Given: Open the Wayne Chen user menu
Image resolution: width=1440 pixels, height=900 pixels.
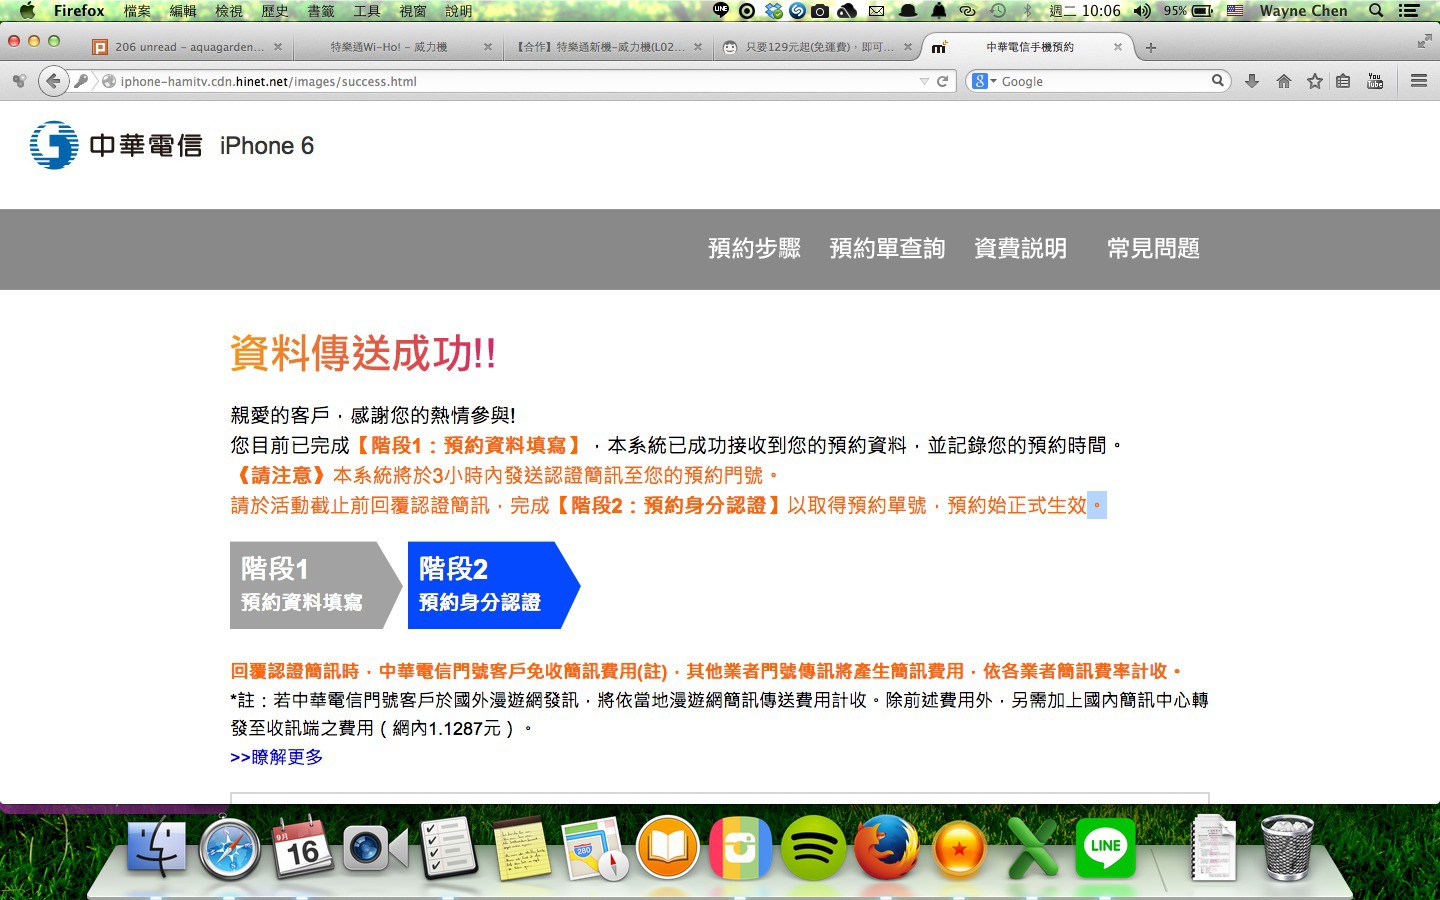Looking at the screenshot, I should [x=1303, y=11].
